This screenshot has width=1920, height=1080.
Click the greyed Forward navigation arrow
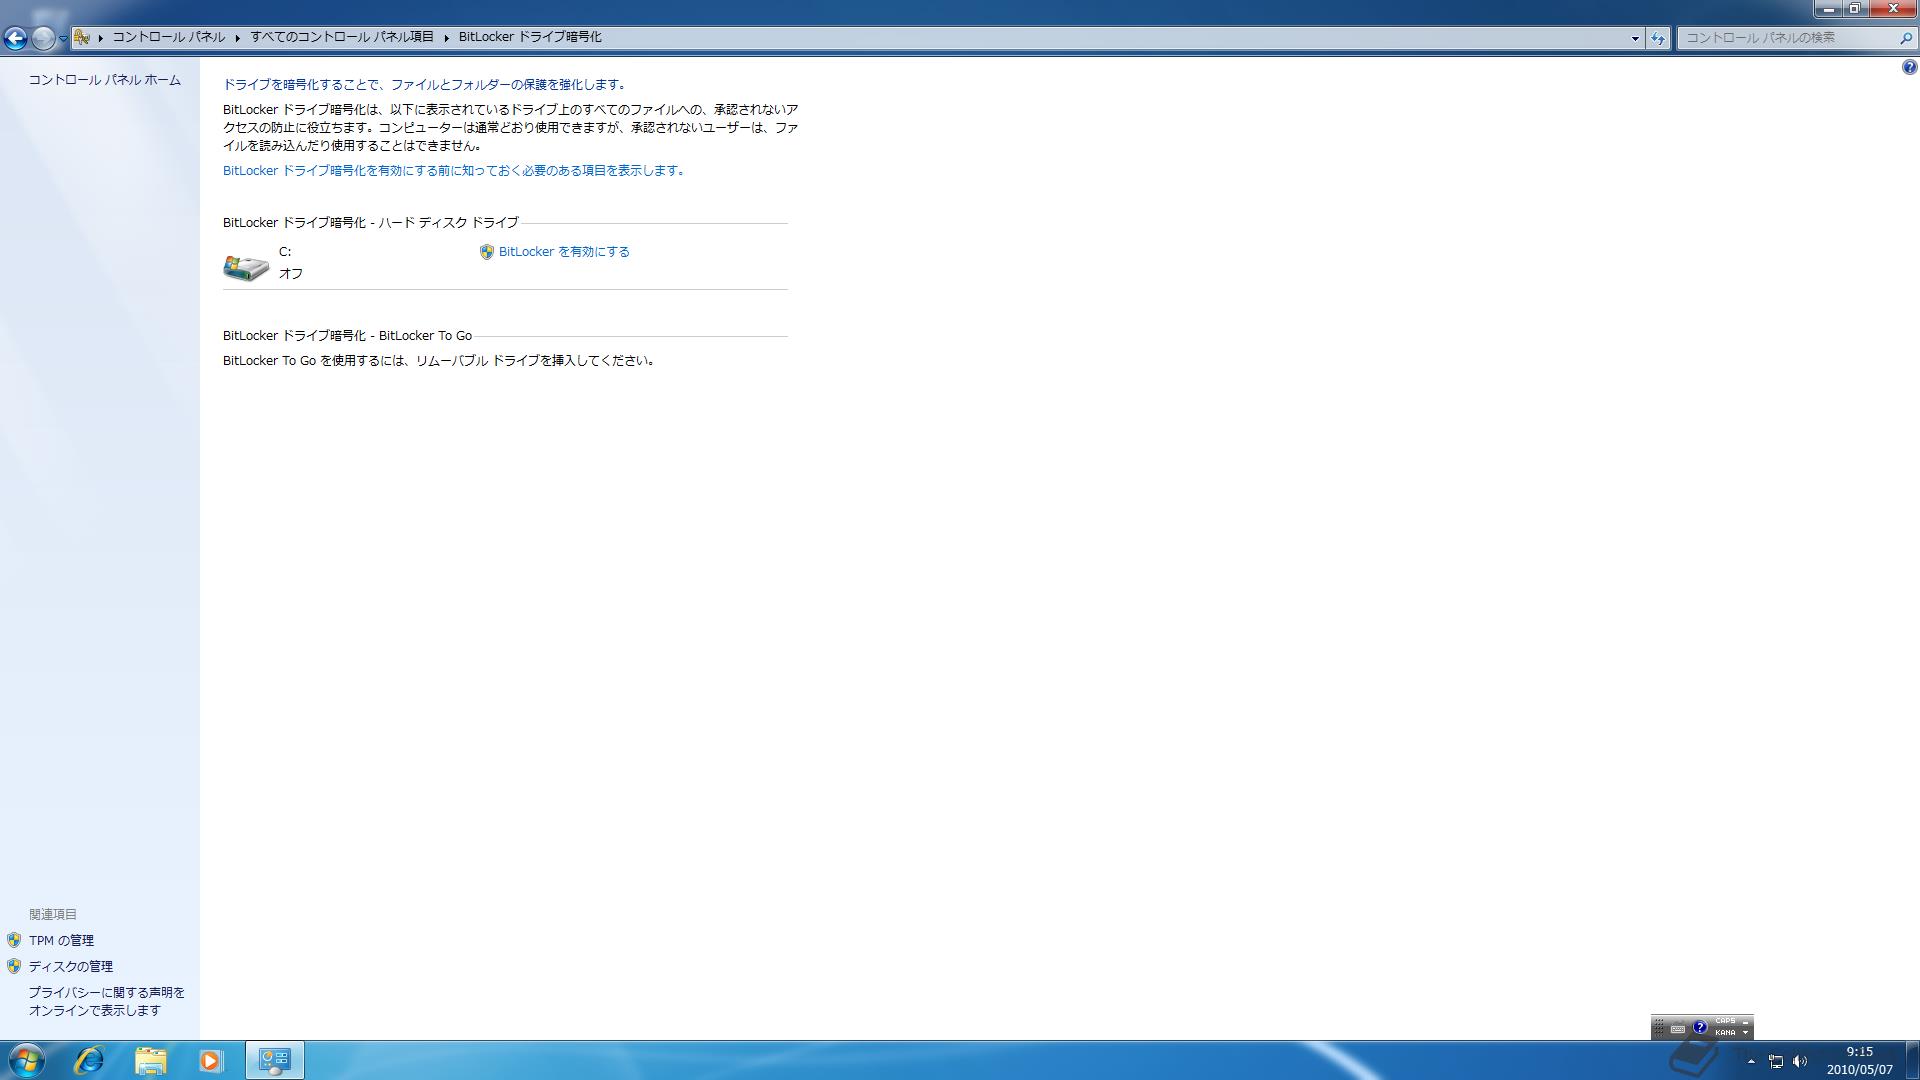tap(43, 38)
